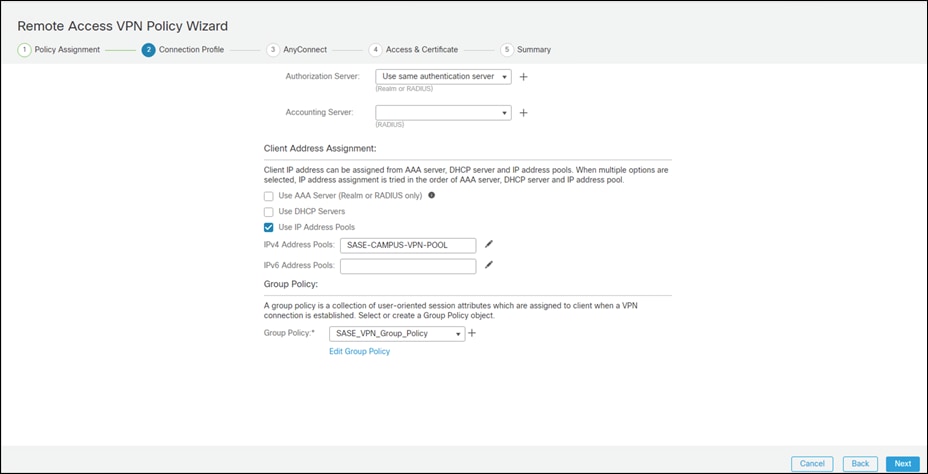The image size is (928, 474).
Task: Go to Summary step
Action: tap(526, 50)
